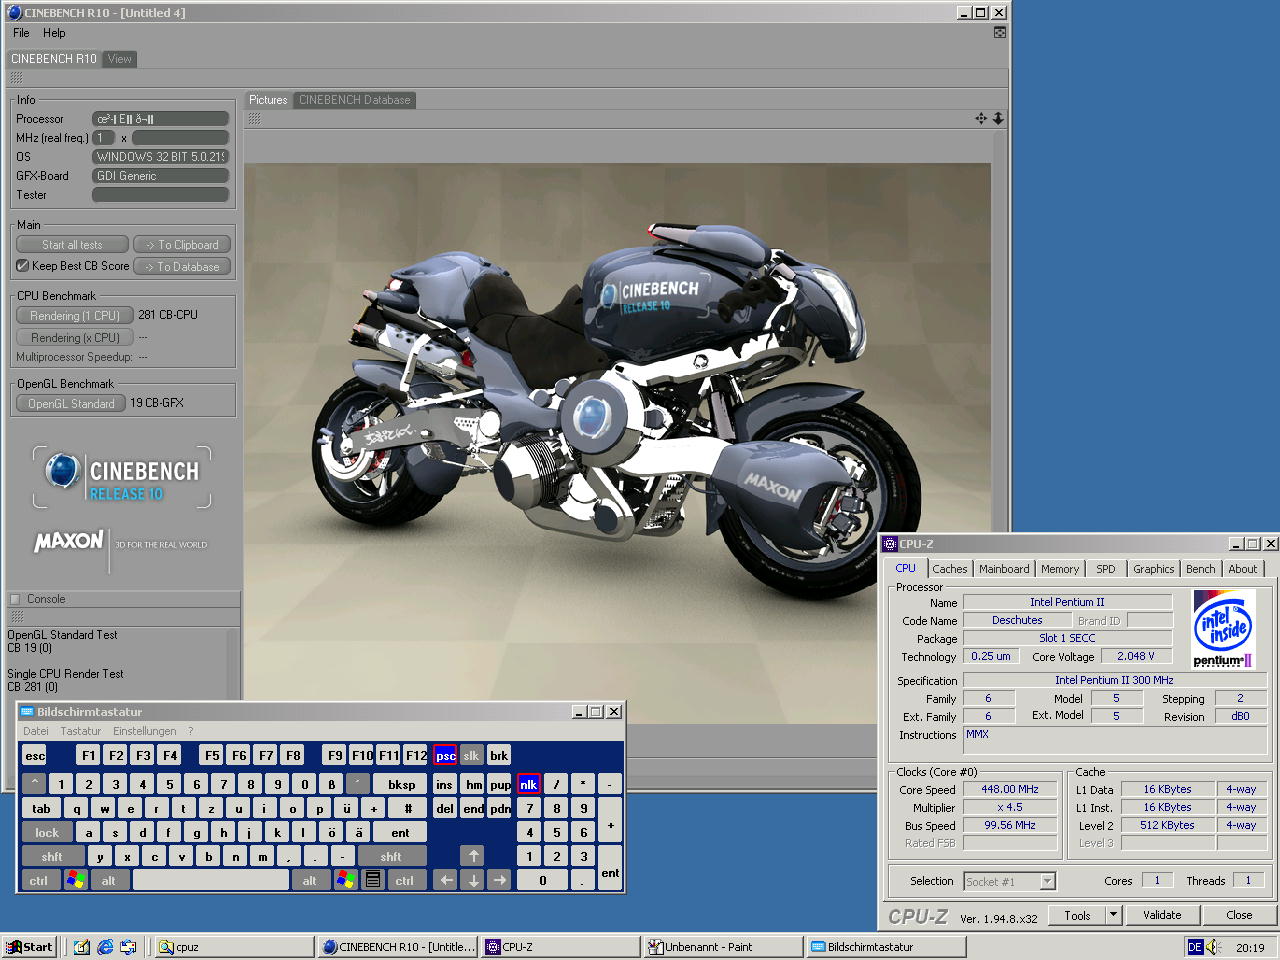This screenshot has width=1280, height=960.
Task: Click the Show Desktop quick launch icon
Action: click(x=82, y=947)
